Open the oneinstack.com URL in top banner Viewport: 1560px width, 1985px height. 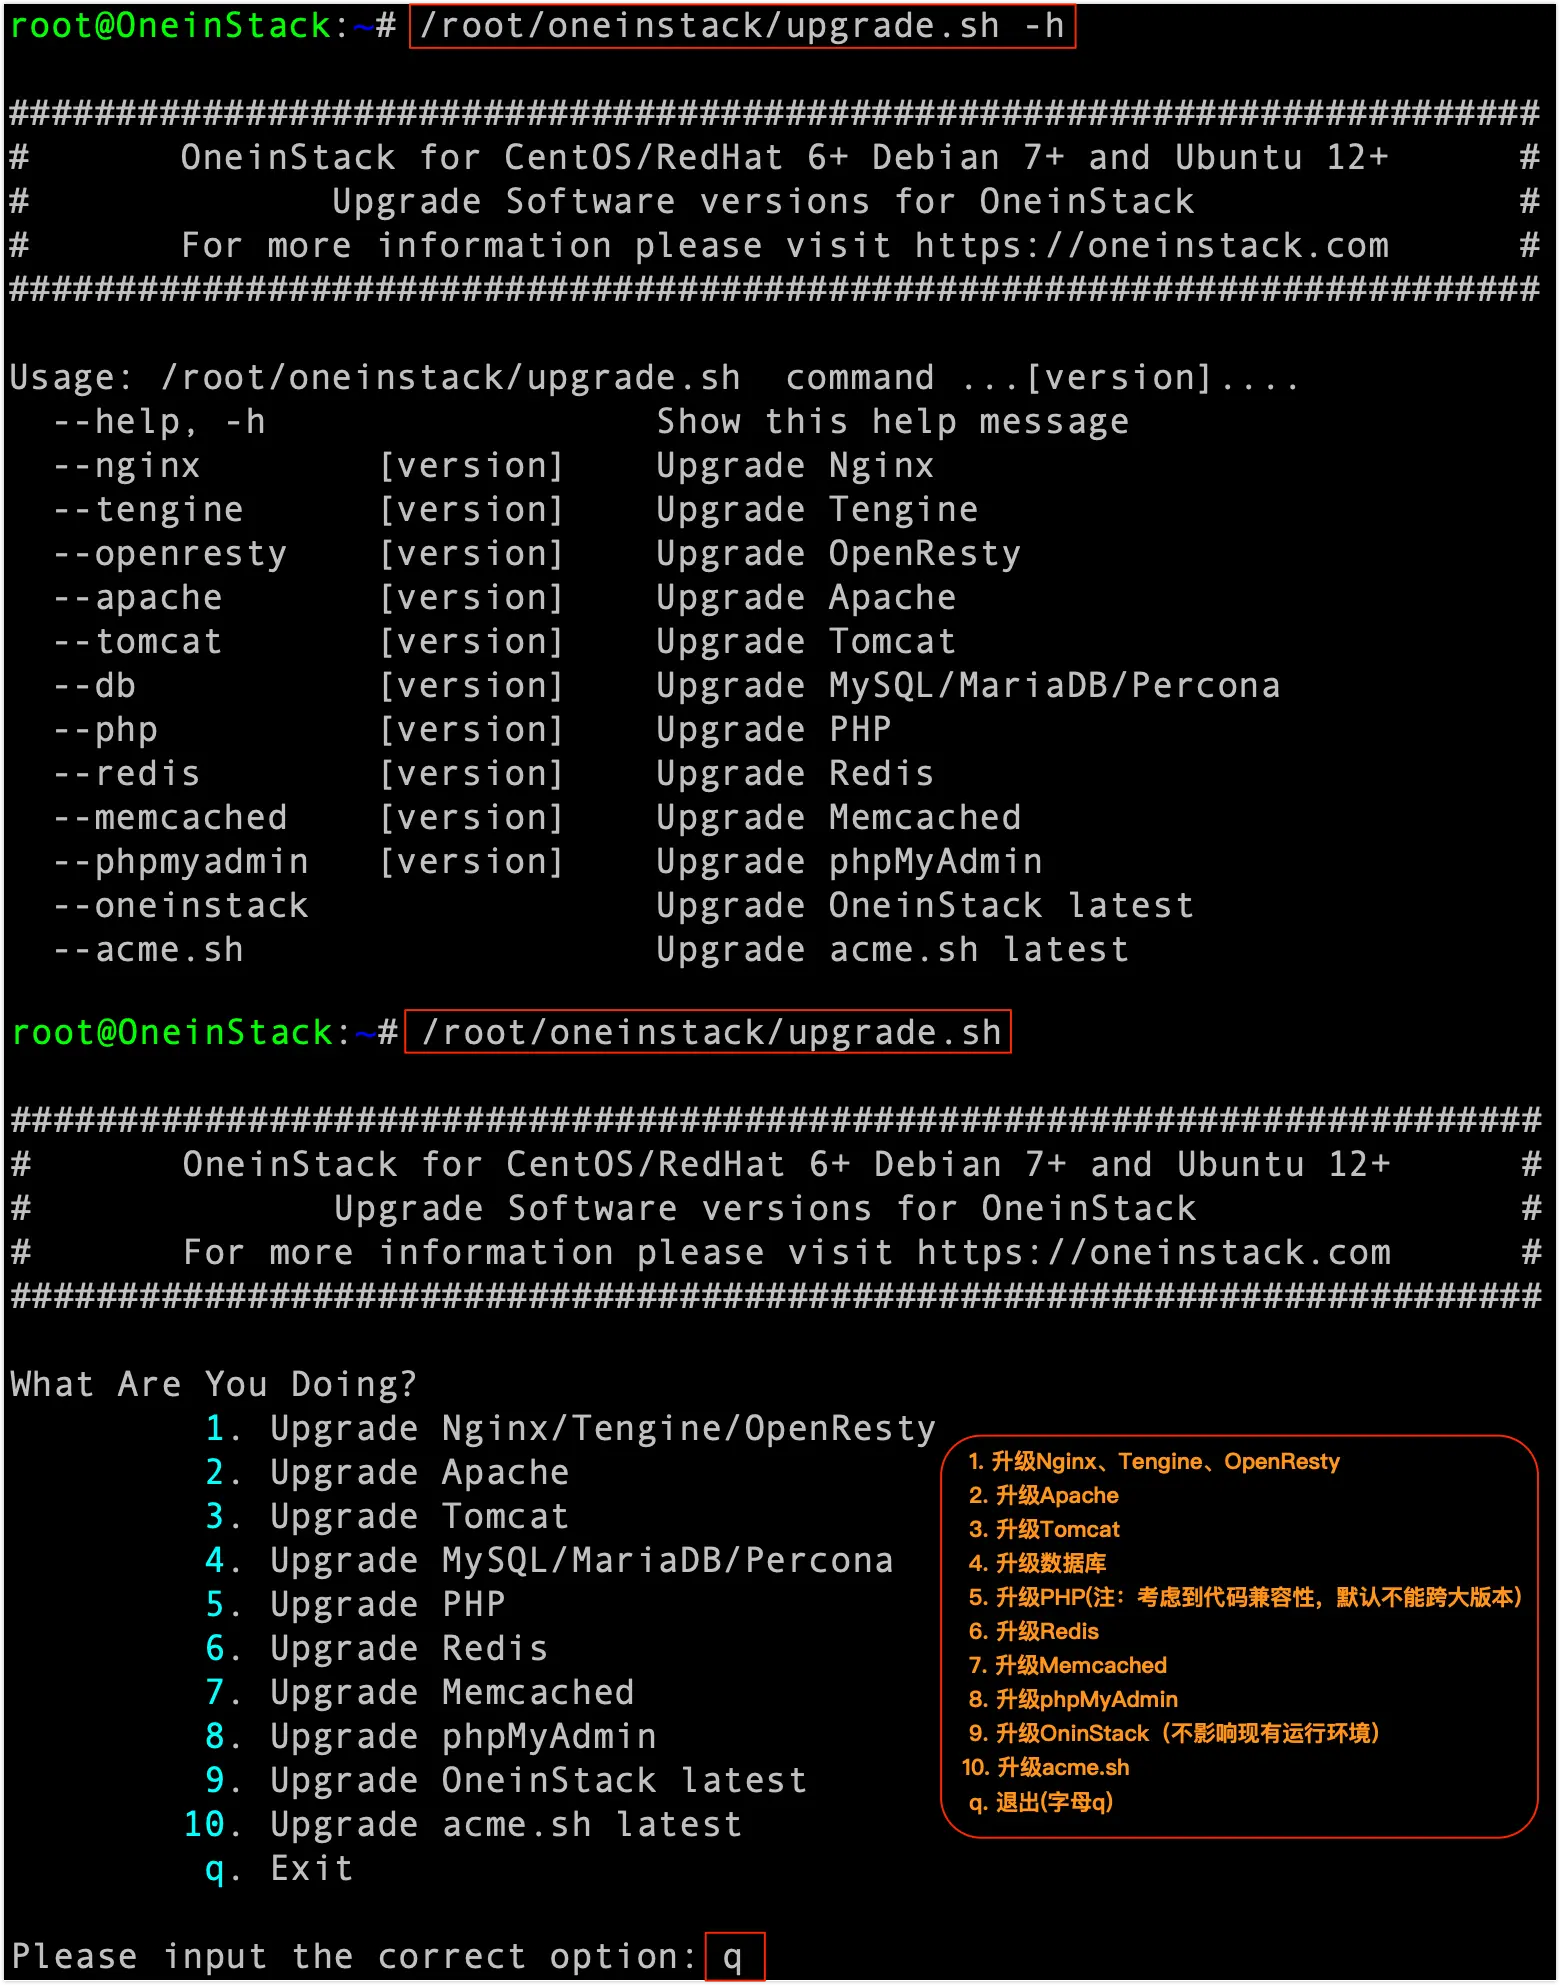click(x=1151, y=246)
